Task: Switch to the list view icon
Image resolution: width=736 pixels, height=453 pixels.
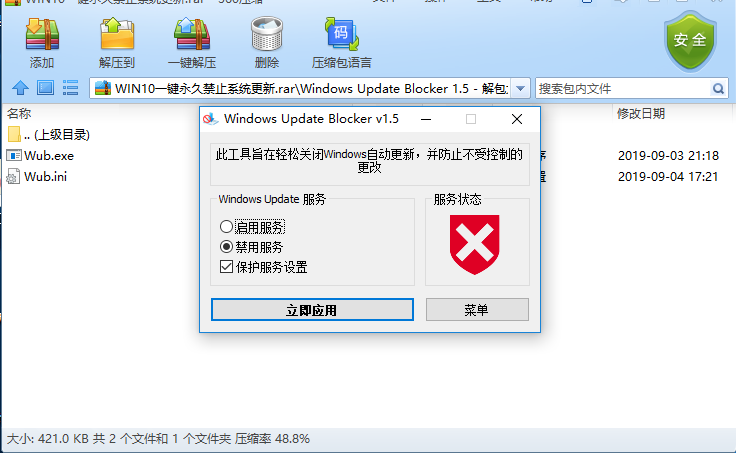Action: tap(70, 88)
